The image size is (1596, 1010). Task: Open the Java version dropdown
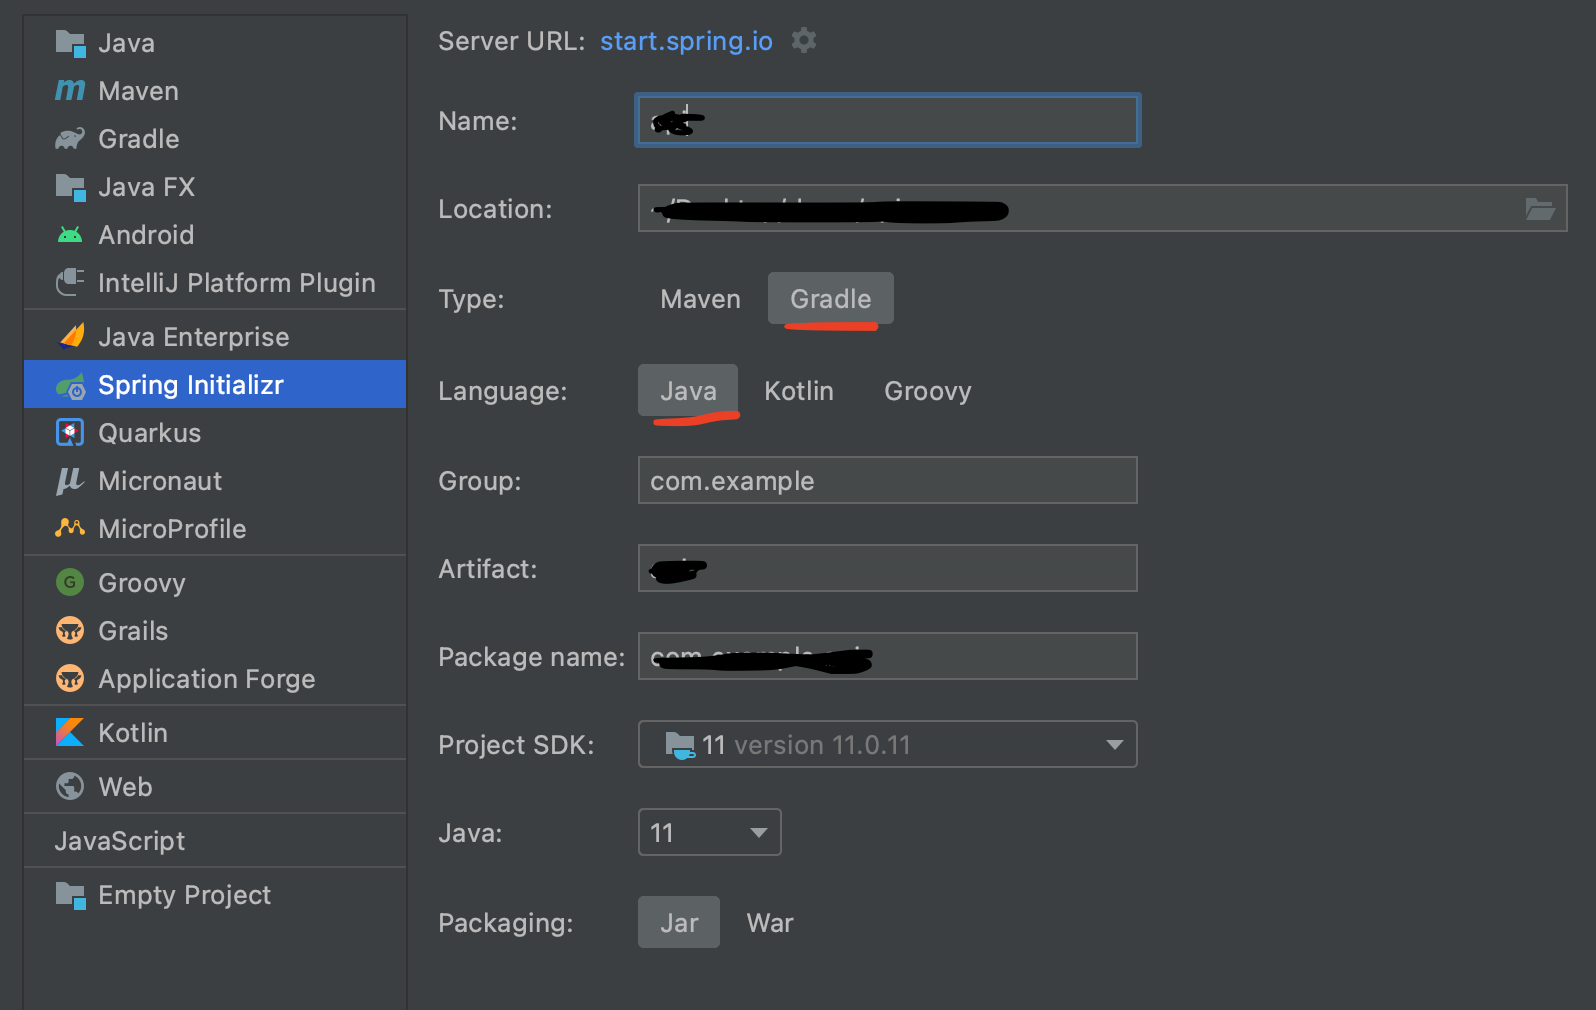click(x=710, y=832)
